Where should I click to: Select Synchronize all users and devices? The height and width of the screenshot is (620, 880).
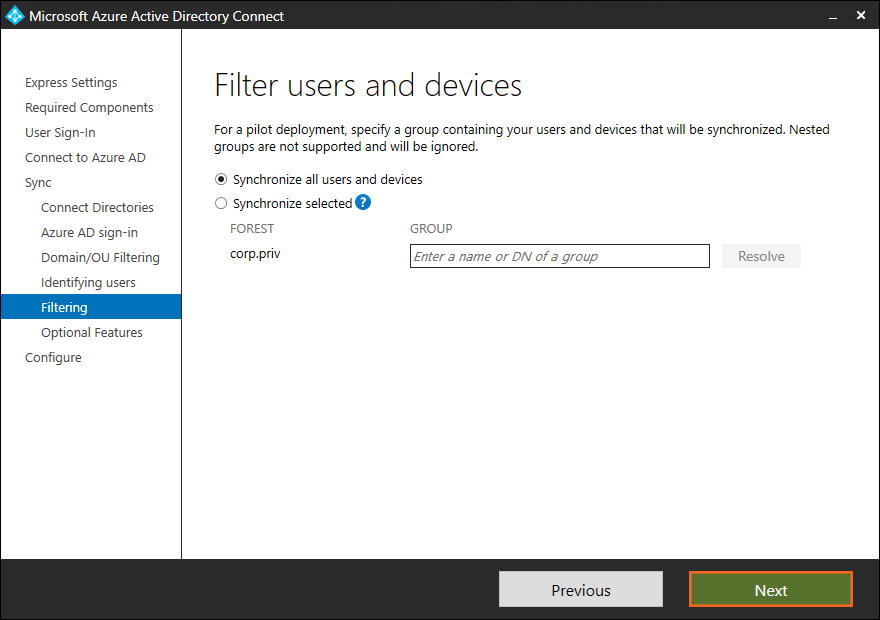point(221,180)
